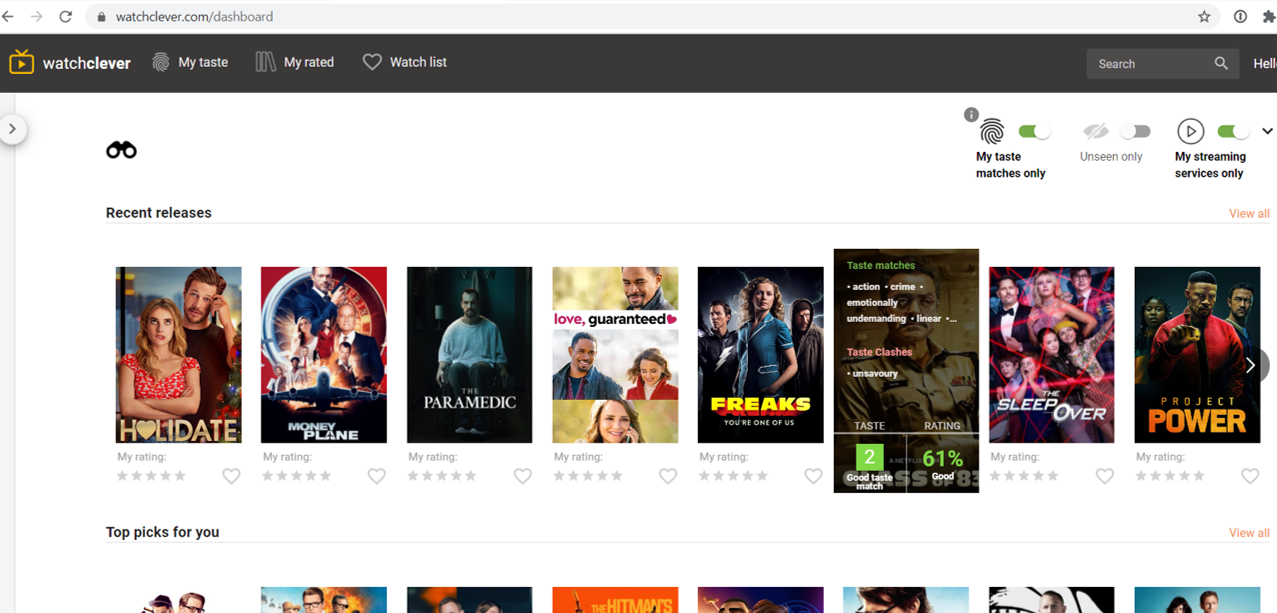Open The Paramedic movie poster

(x=470, y=355)
